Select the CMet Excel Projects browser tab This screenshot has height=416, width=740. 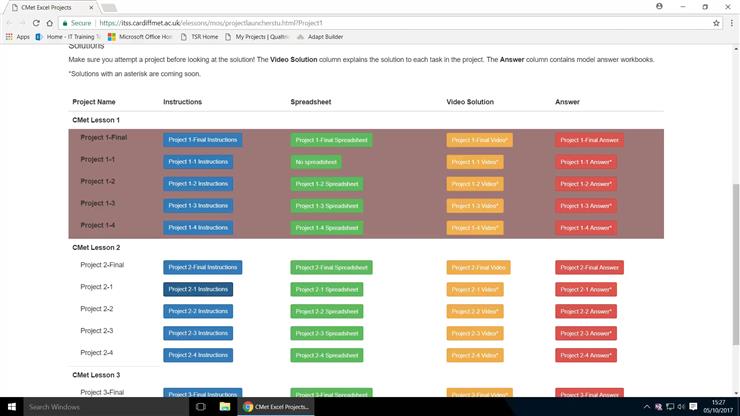(x=51, y=8)
